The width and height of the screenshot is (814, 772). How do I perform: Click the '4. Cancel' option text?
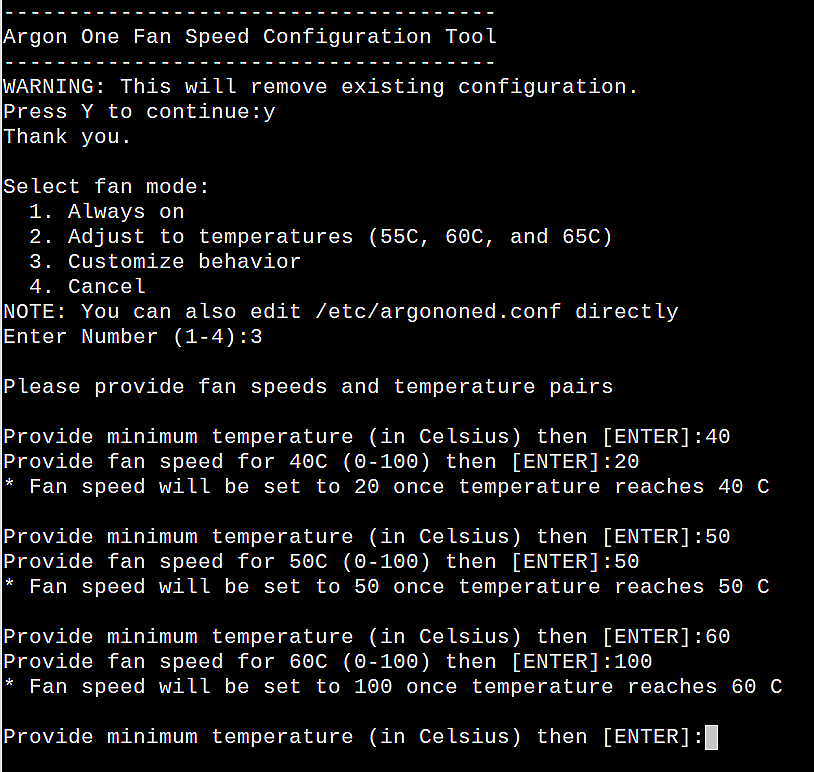[x=87, y=287]
